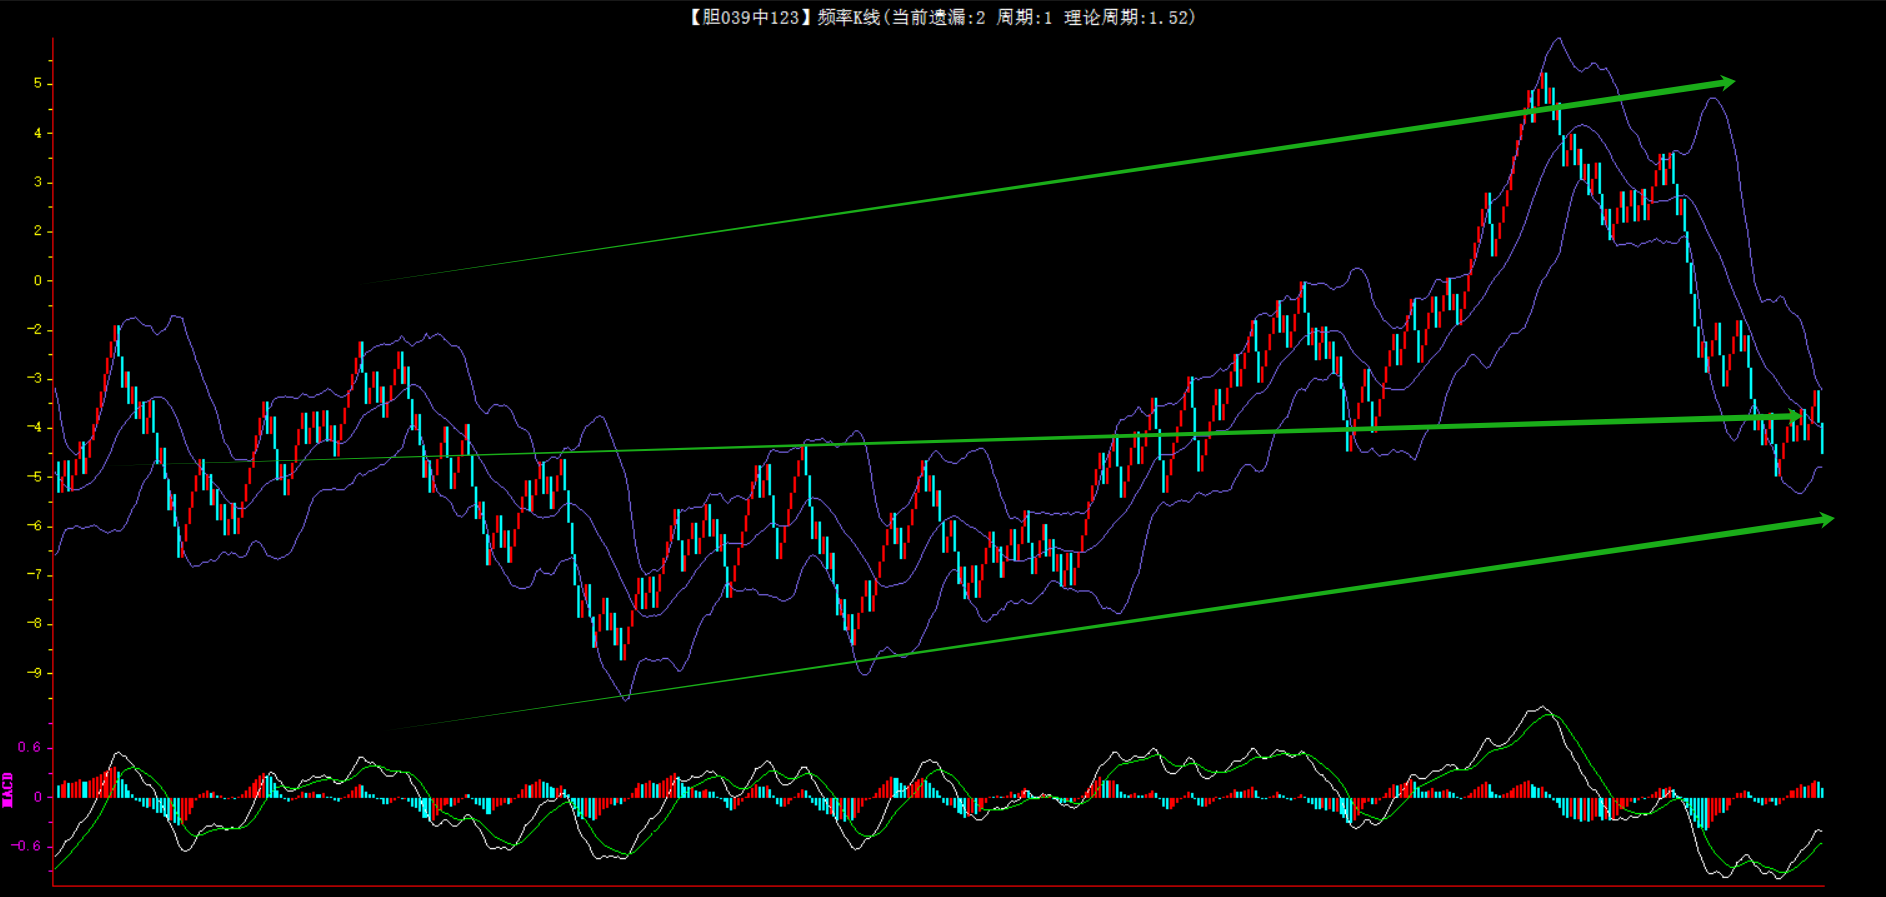
Task: Click the MACD axis label -0.6
Action: [27, 846]
